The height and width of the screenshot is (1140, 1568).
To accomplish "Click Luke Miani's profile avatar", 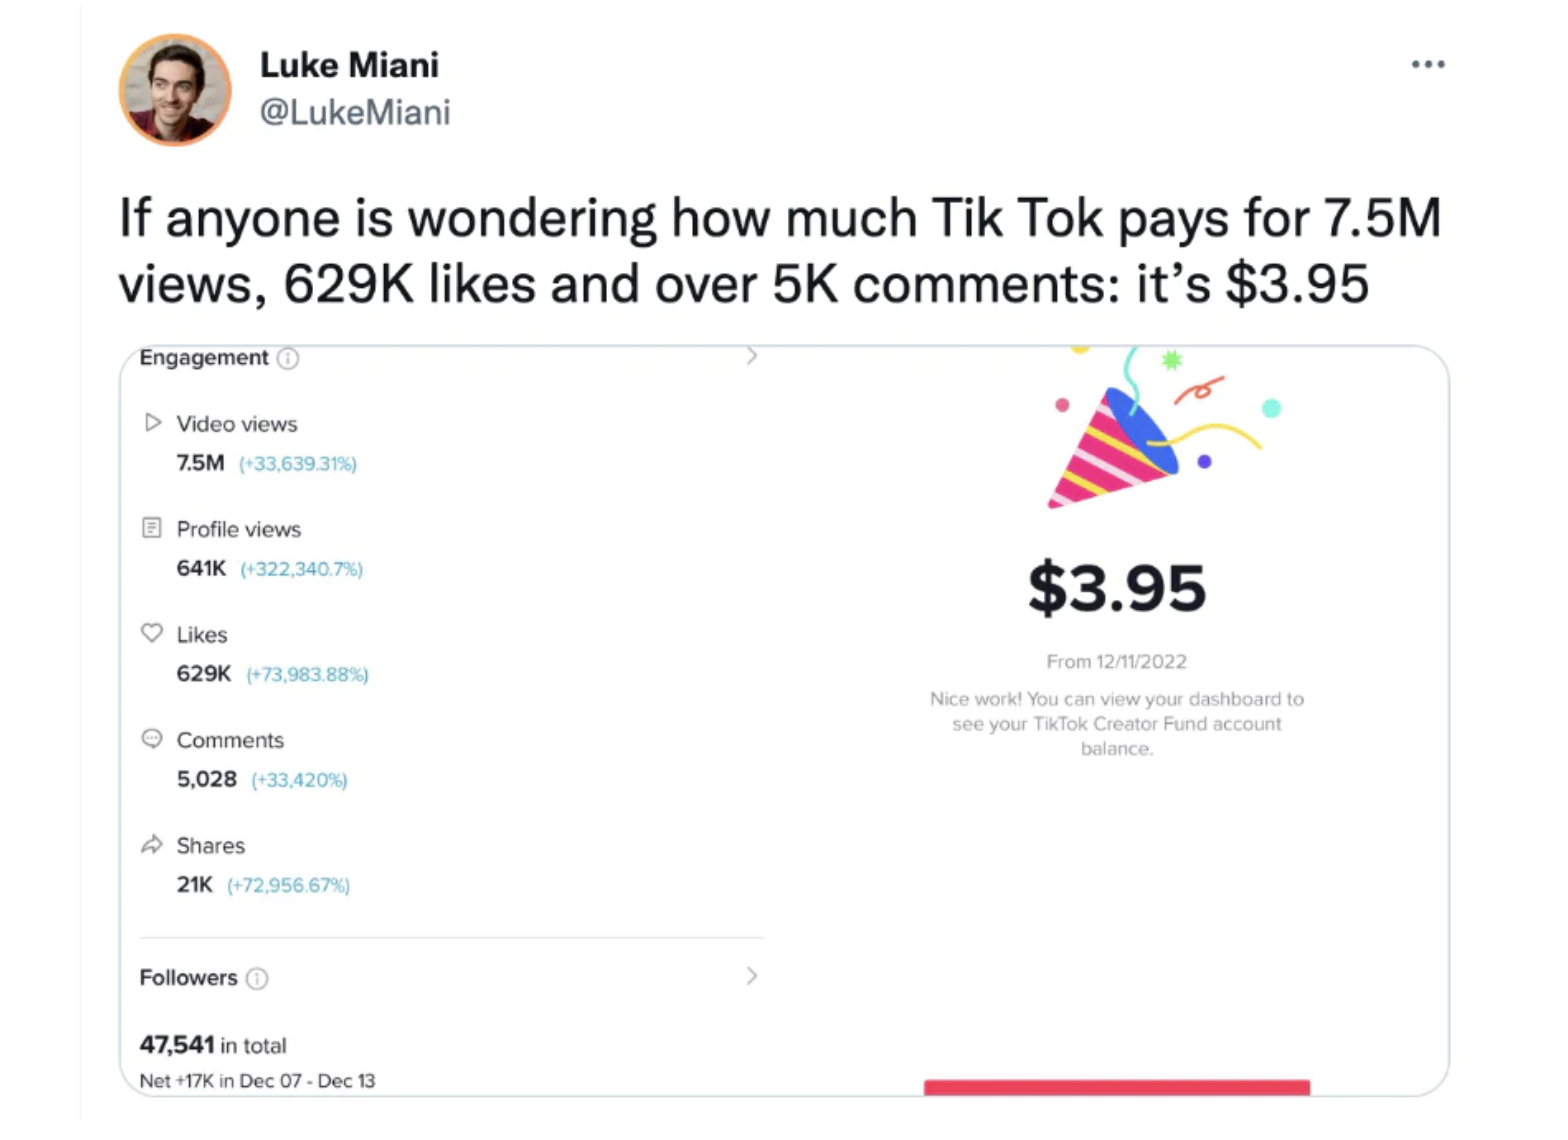I will pyautogui.click(x=175, y=90).
